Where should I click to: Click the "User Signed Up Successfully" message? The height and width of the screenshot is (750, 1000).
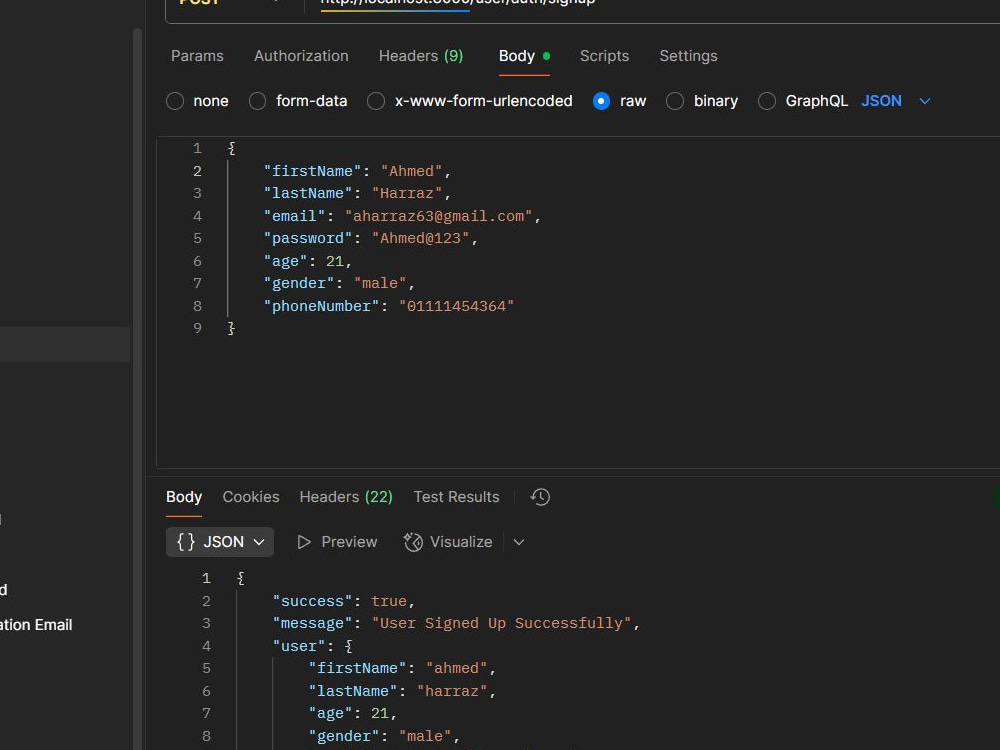(x=501, y=623)
